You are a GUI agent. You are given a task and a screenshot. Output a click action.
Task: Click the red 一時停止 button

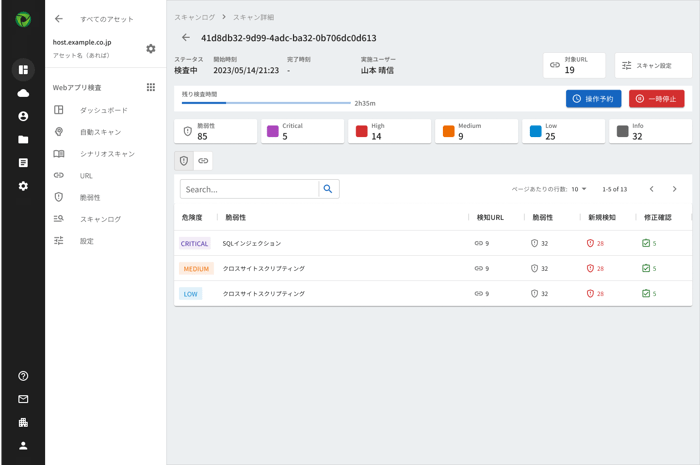(x=656, y=99)
